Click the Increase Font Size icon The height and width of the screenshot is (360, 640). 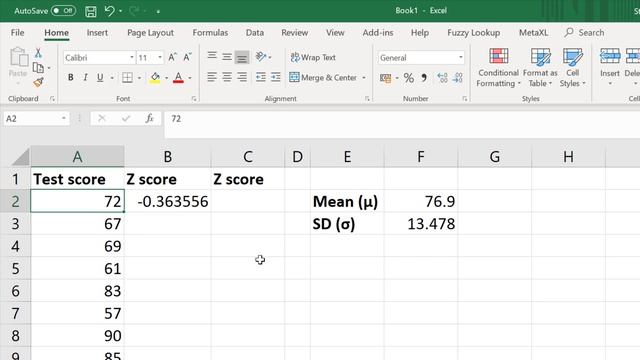[172, 58]
